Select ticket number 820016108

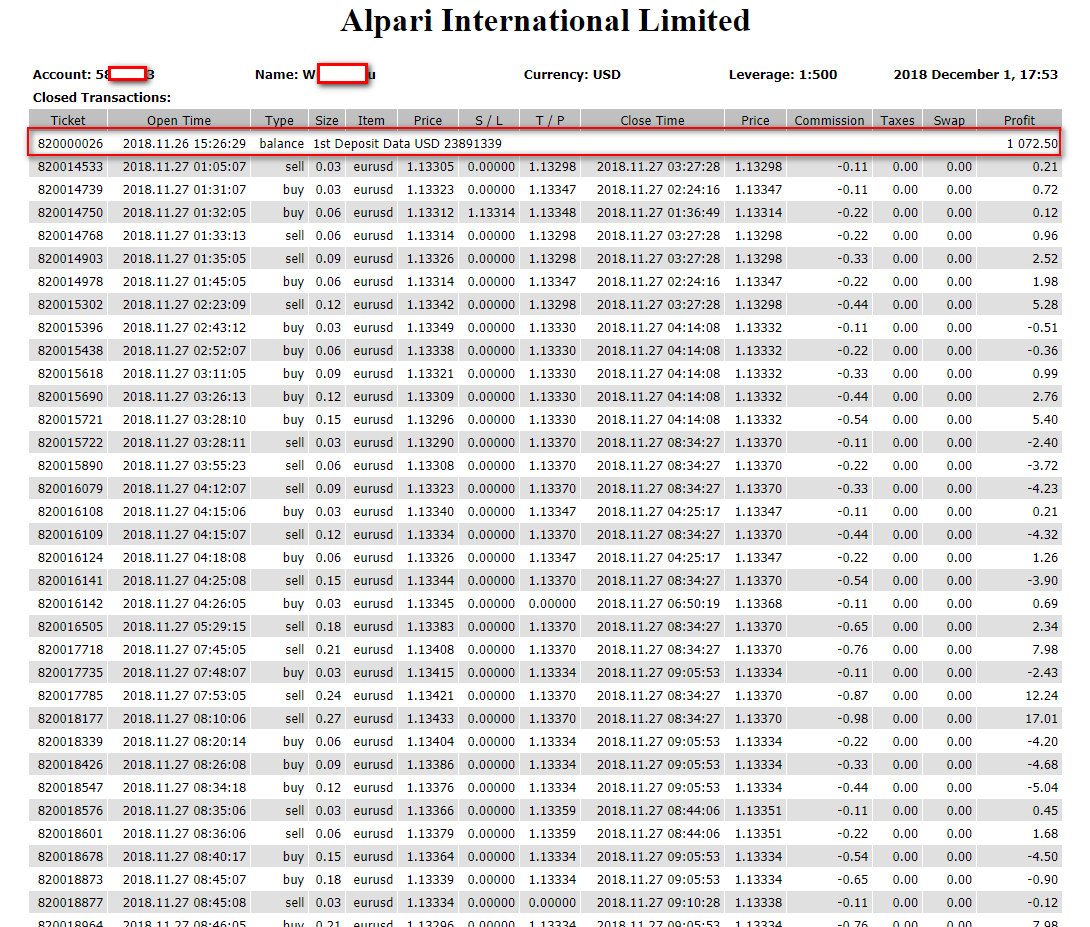(70, 511)
